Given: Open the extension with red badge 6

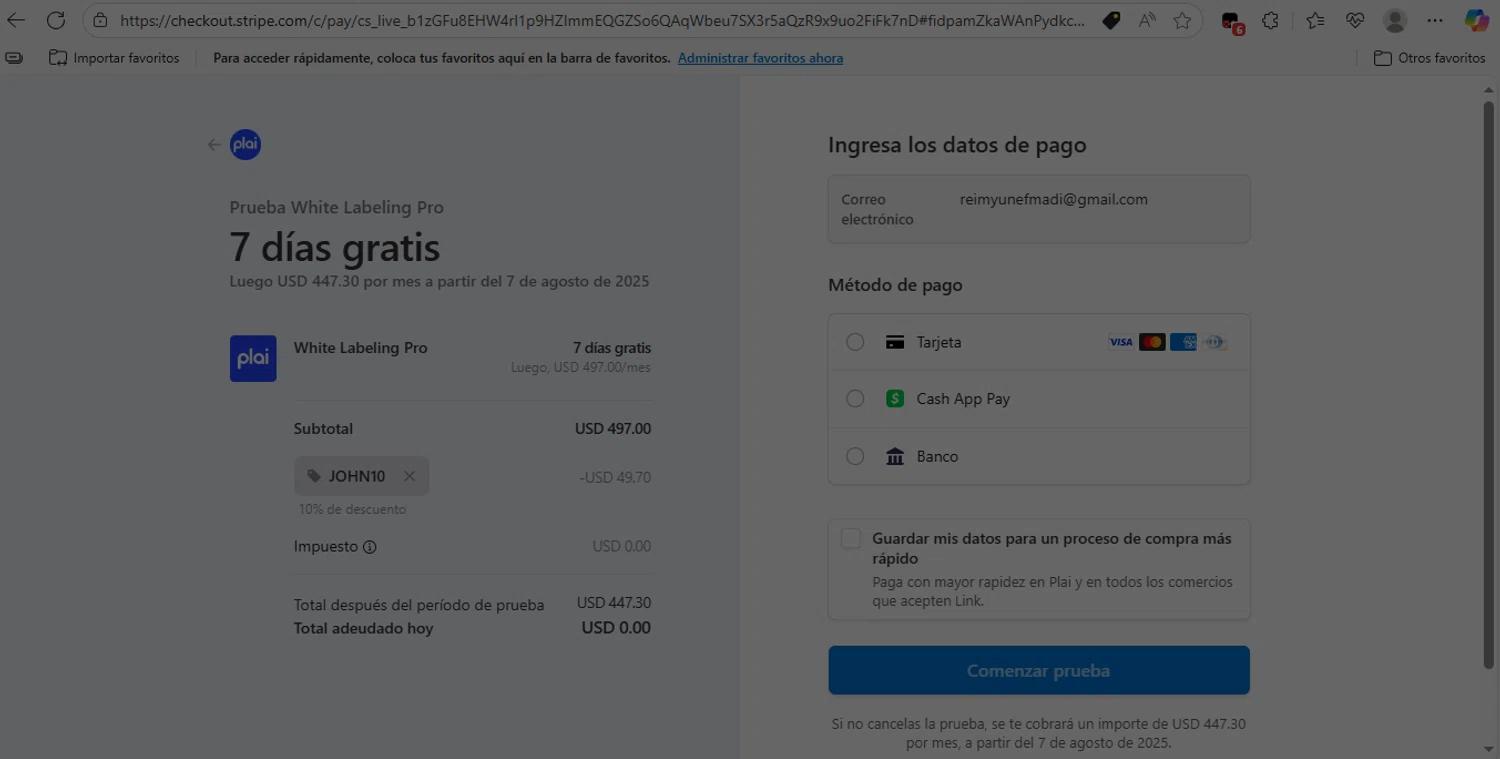Looking at the screenshot, I should tap(1232, 21).
